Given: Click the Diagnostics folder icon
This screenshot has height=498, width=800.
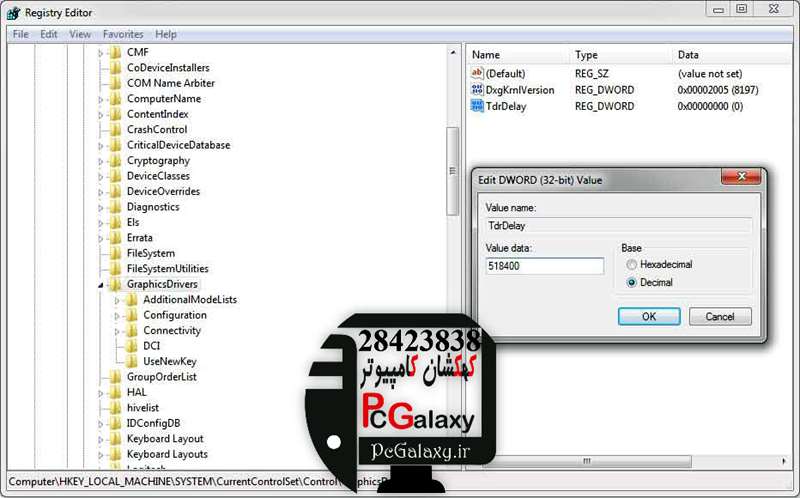Looking at the screenshot, I should coord(116,207).
